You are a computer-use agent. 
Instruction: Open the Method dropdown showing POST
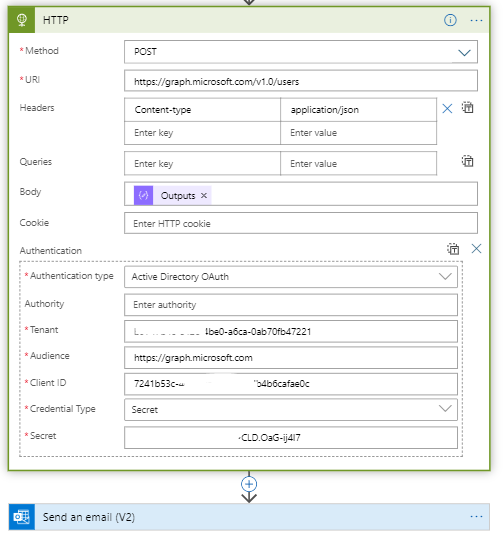pos(301,52)
